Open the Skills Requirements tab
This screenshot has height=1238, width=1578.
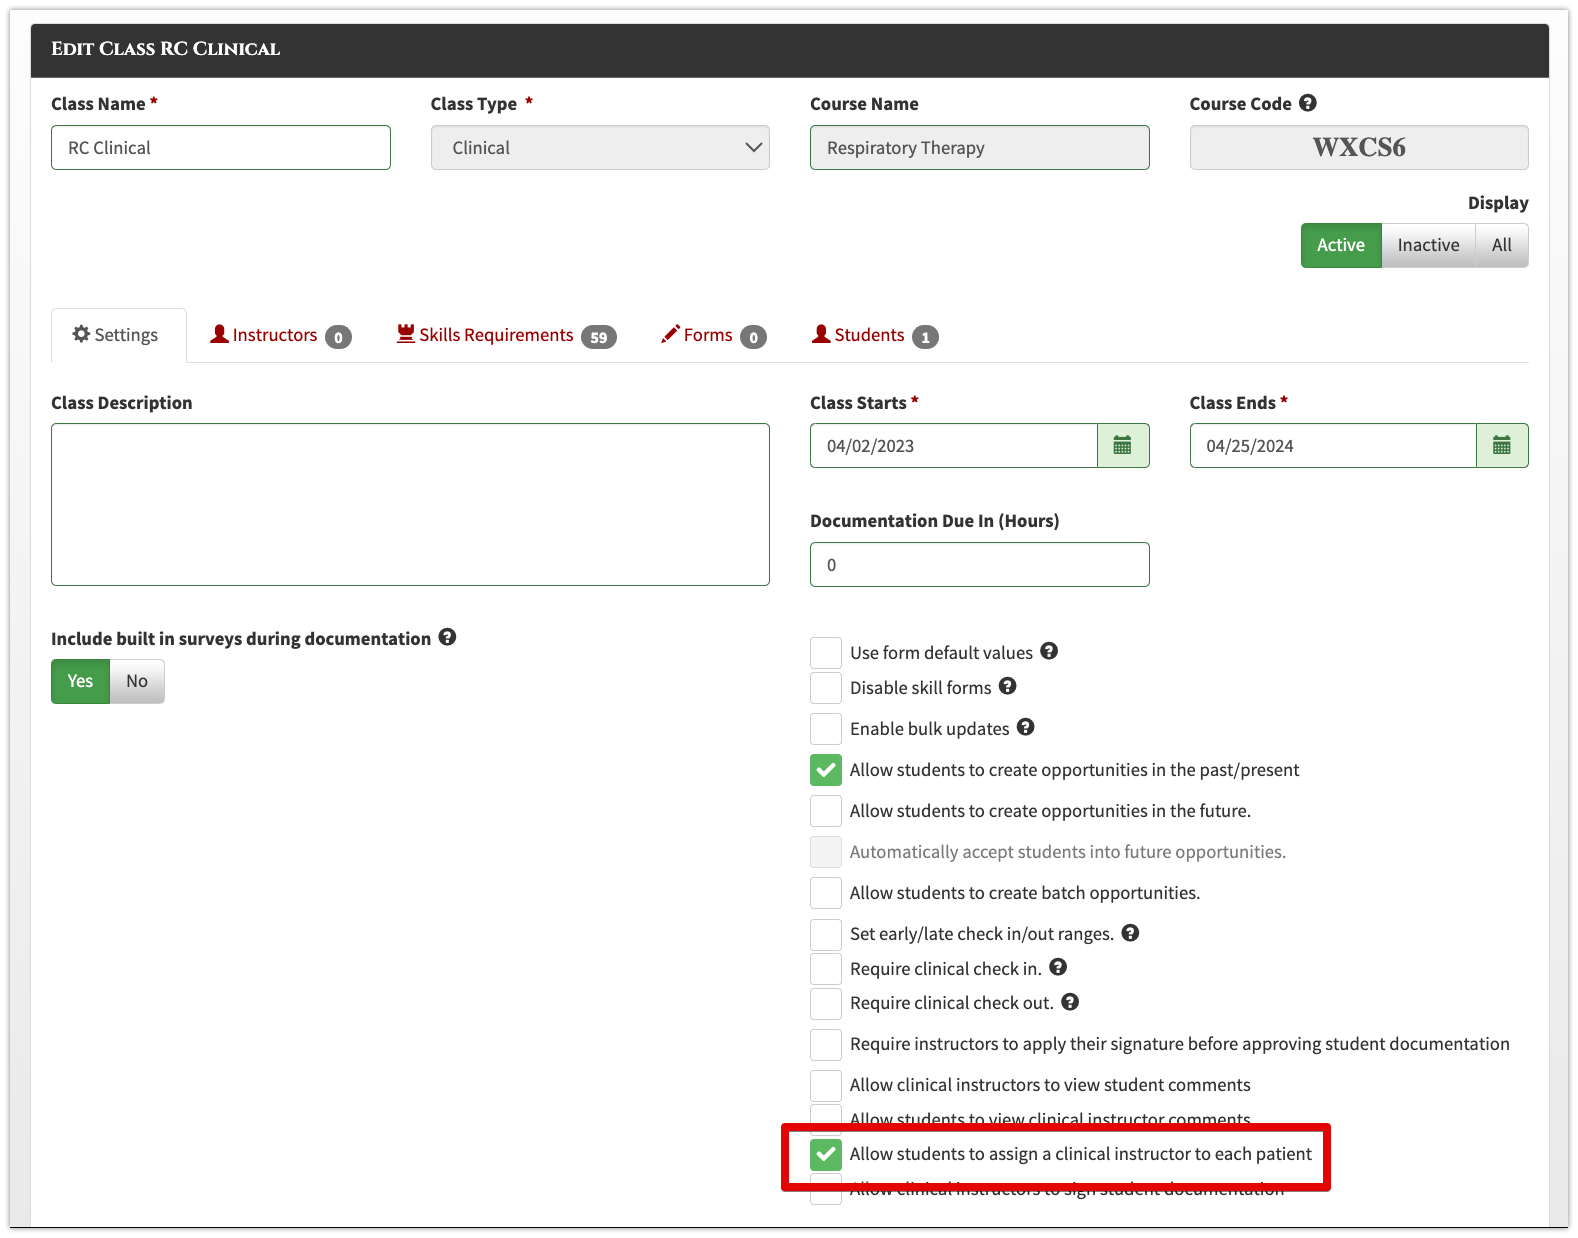(x=506, y=336)
